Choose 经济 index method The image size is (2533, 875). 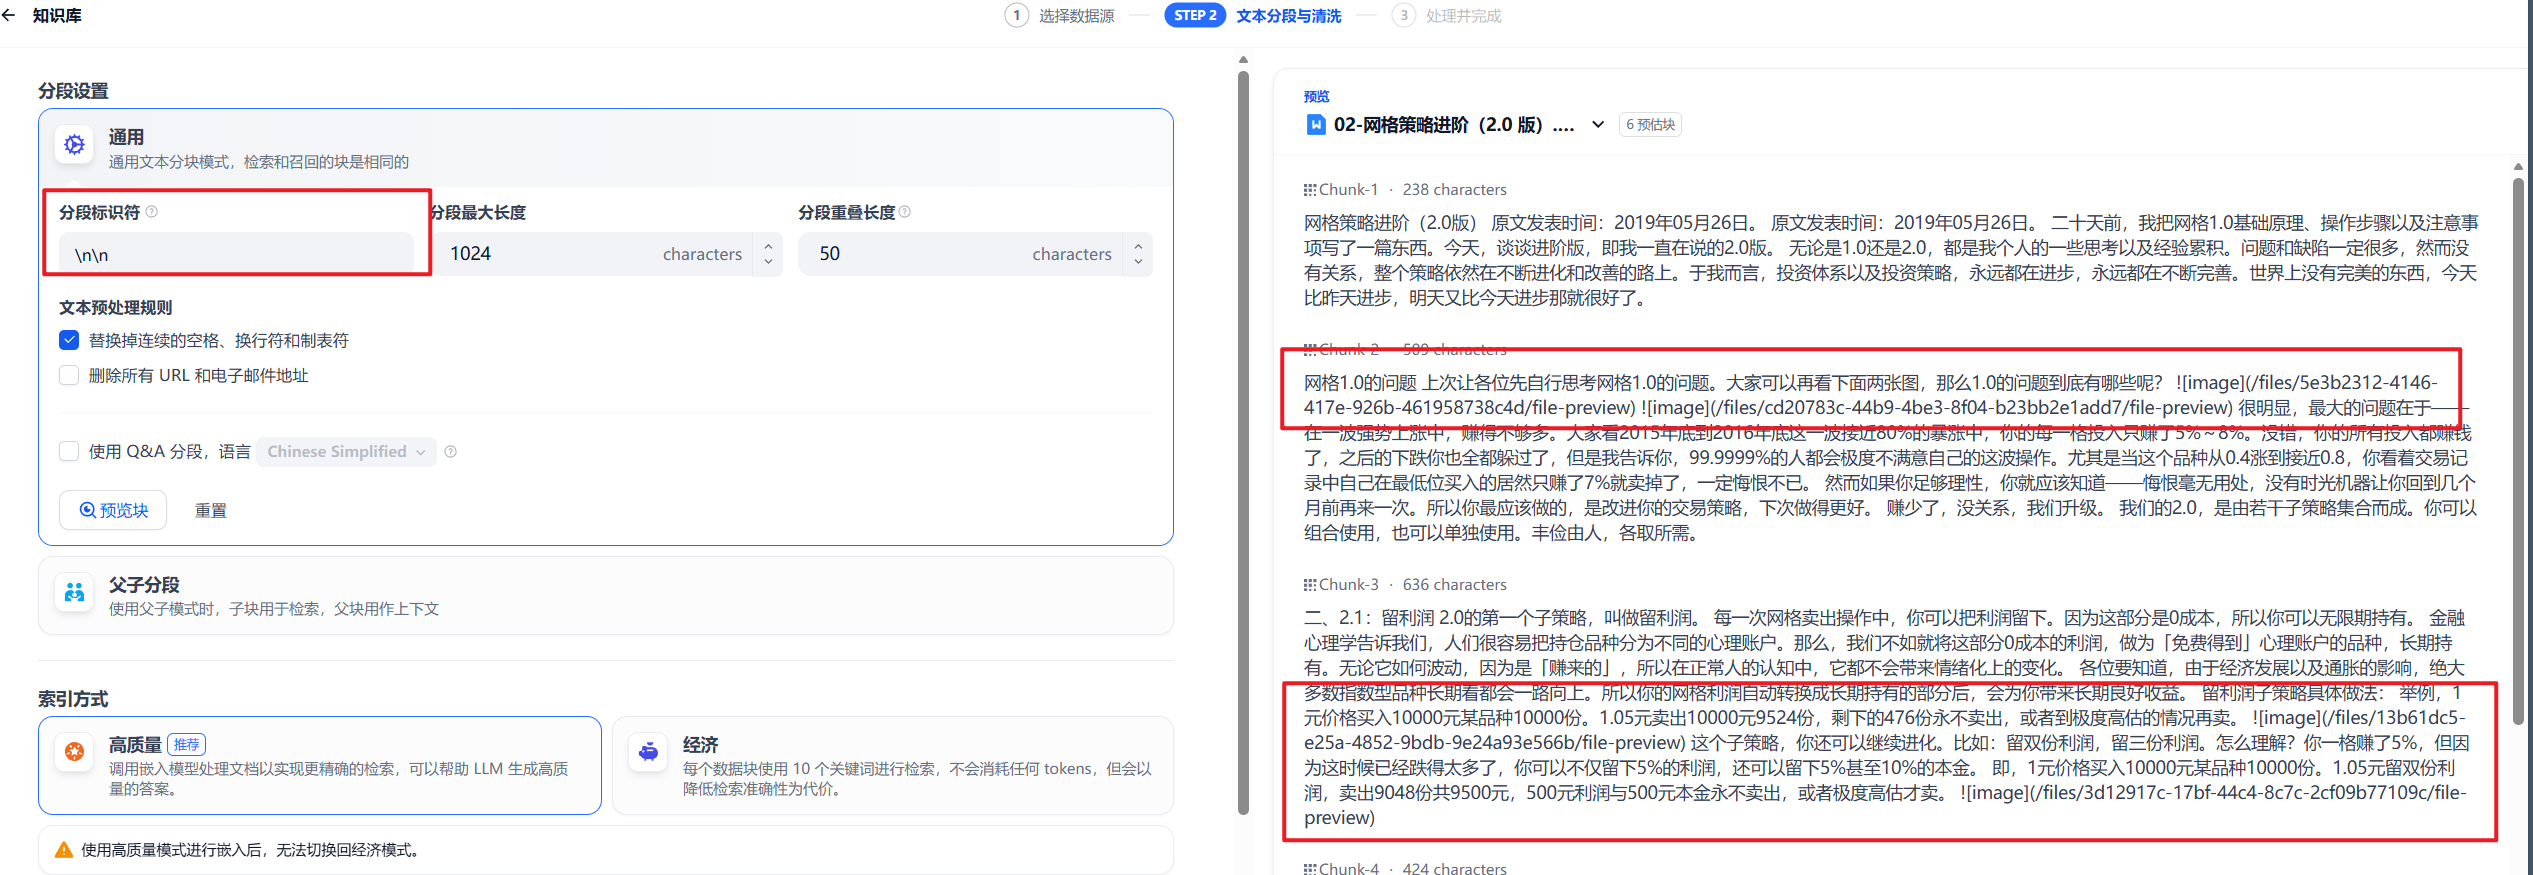click(893, 765)
